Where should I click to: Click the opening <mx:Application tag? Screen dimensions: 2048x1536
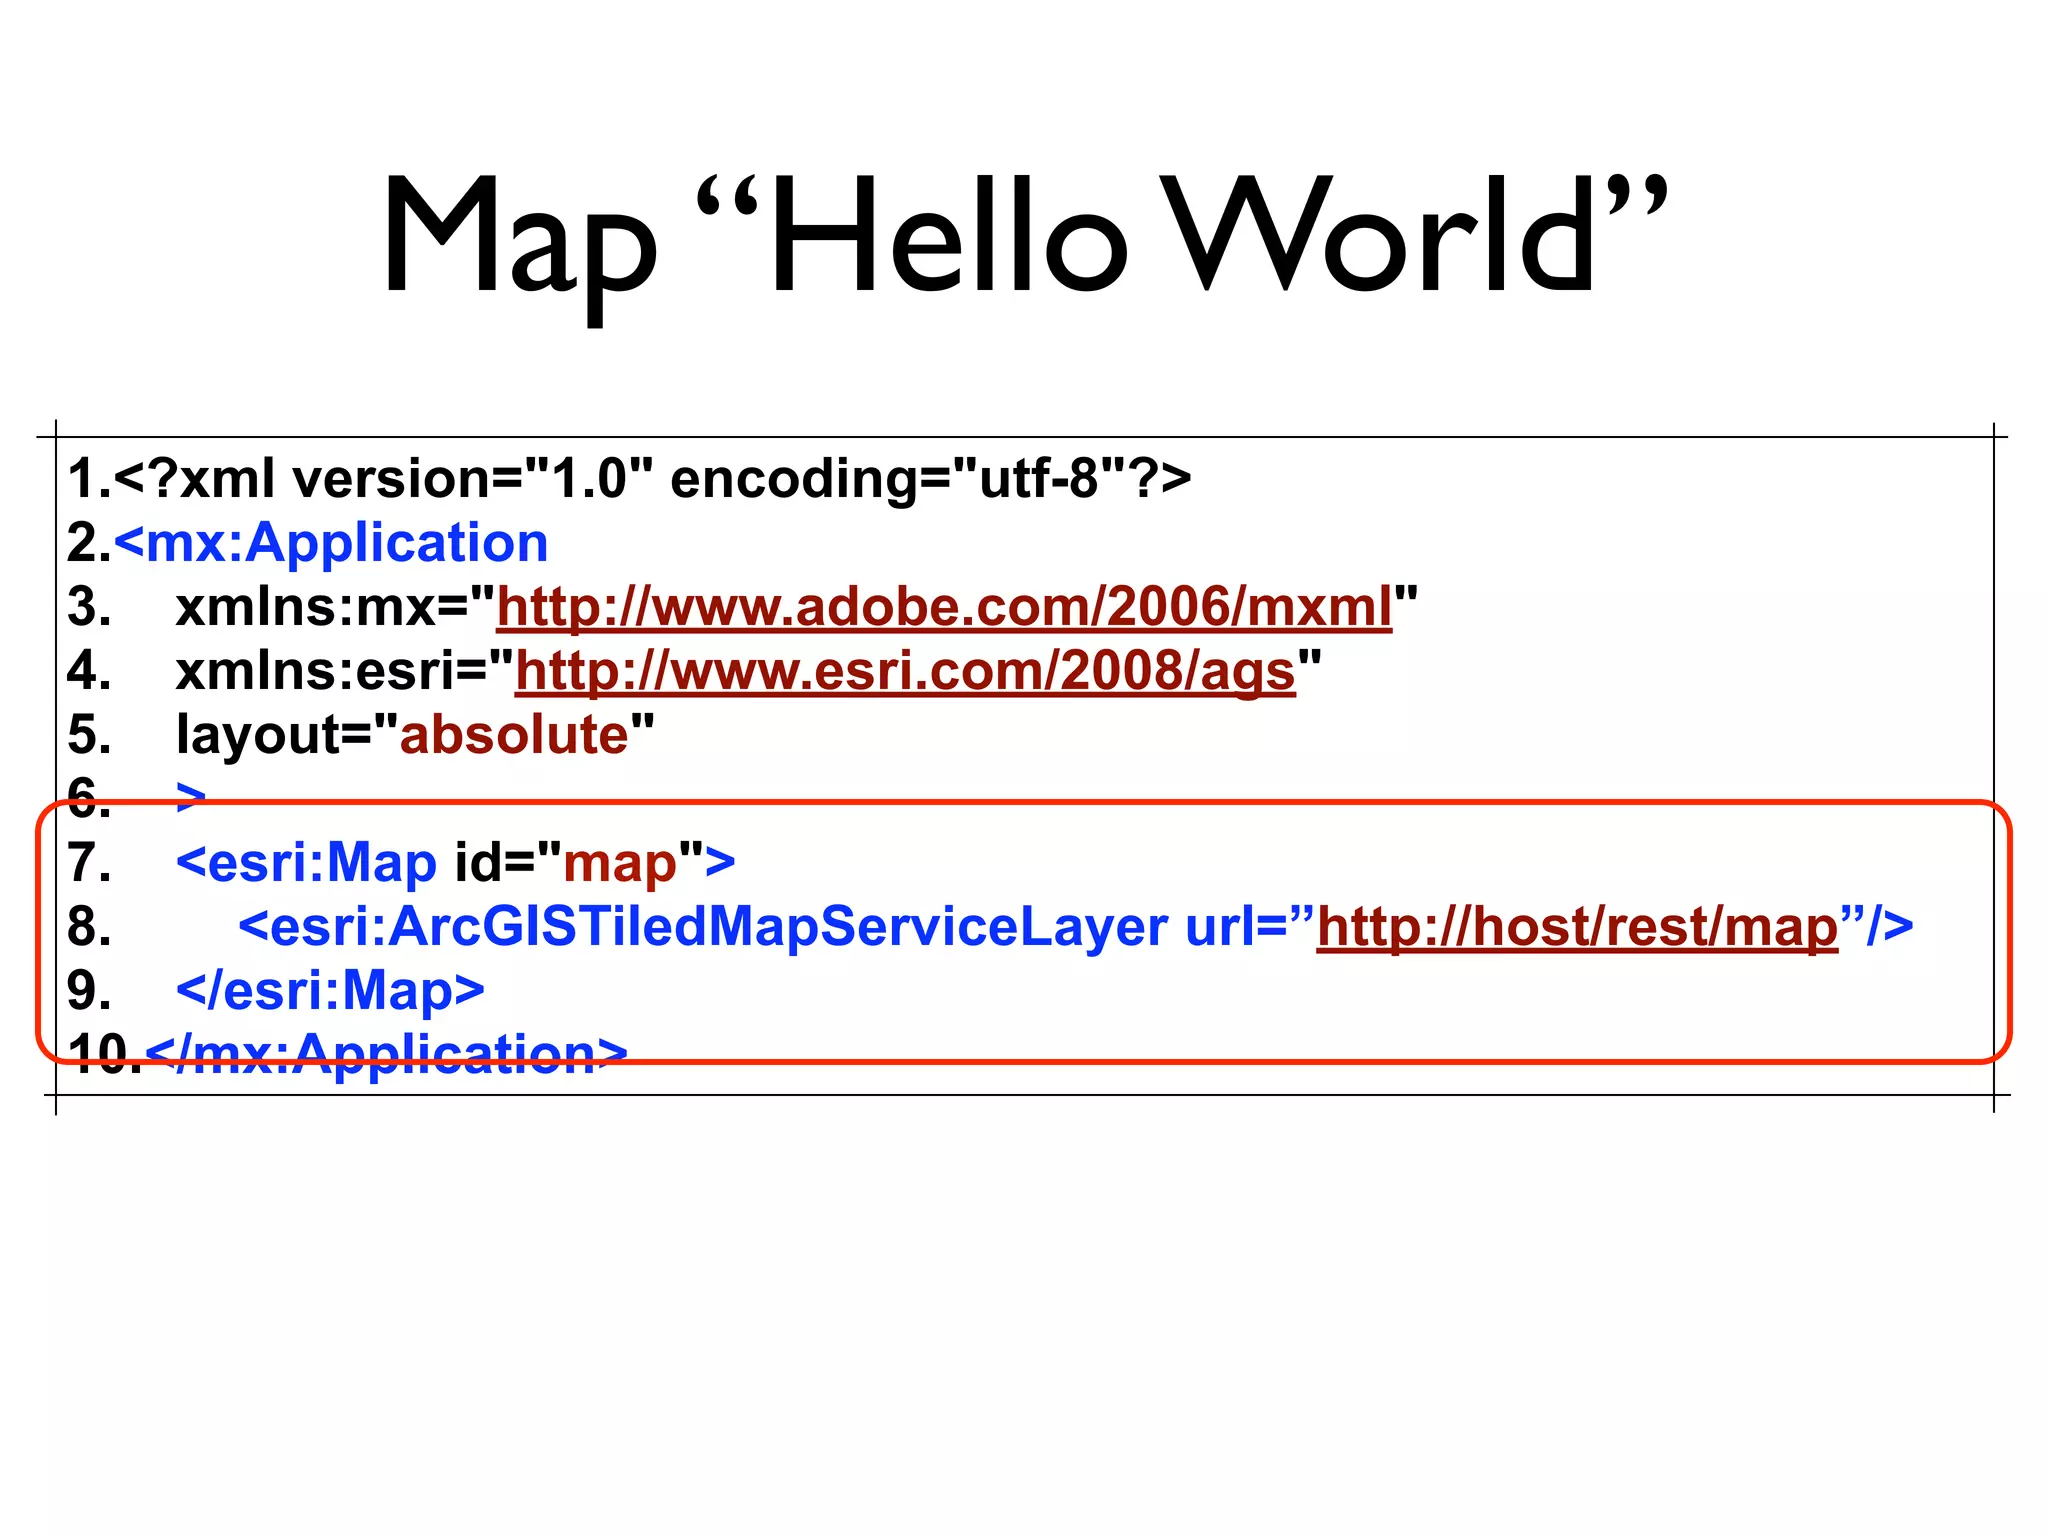(x=331, y=543)
